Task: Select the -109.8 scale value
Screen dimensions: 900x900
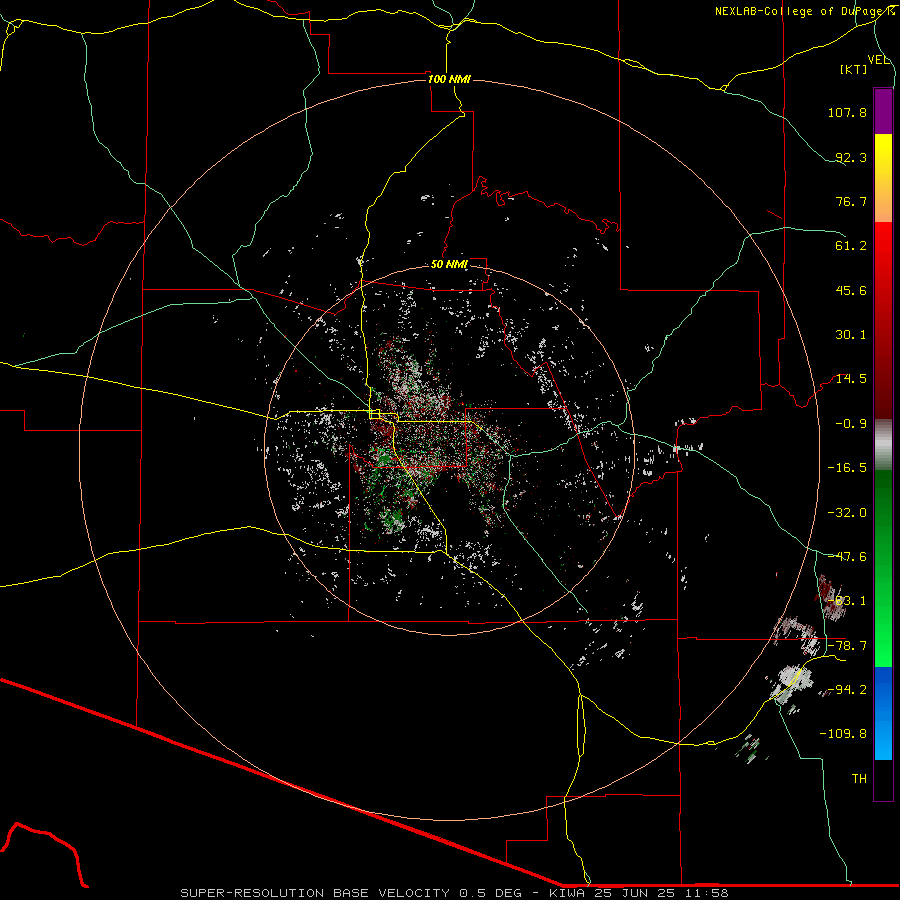Action: 843,734
